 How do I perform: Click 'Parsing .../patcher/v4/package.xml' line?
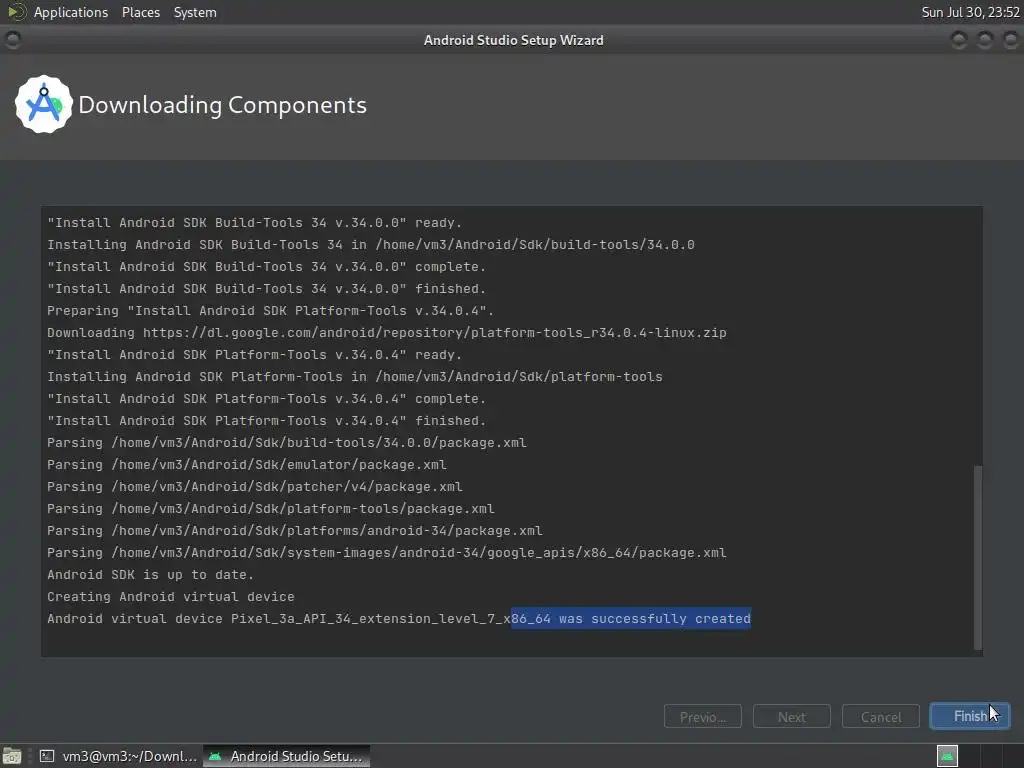coord(255,487)
